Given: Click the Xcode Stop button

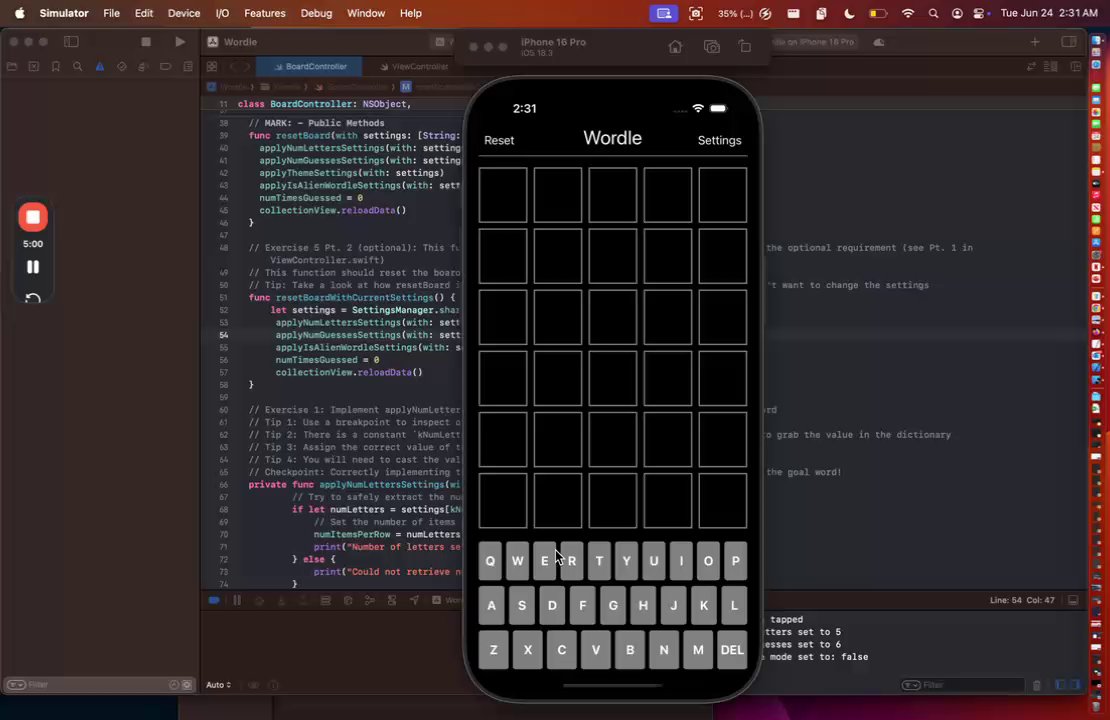Looking at the screenshot, I should (x=146, y=42).
